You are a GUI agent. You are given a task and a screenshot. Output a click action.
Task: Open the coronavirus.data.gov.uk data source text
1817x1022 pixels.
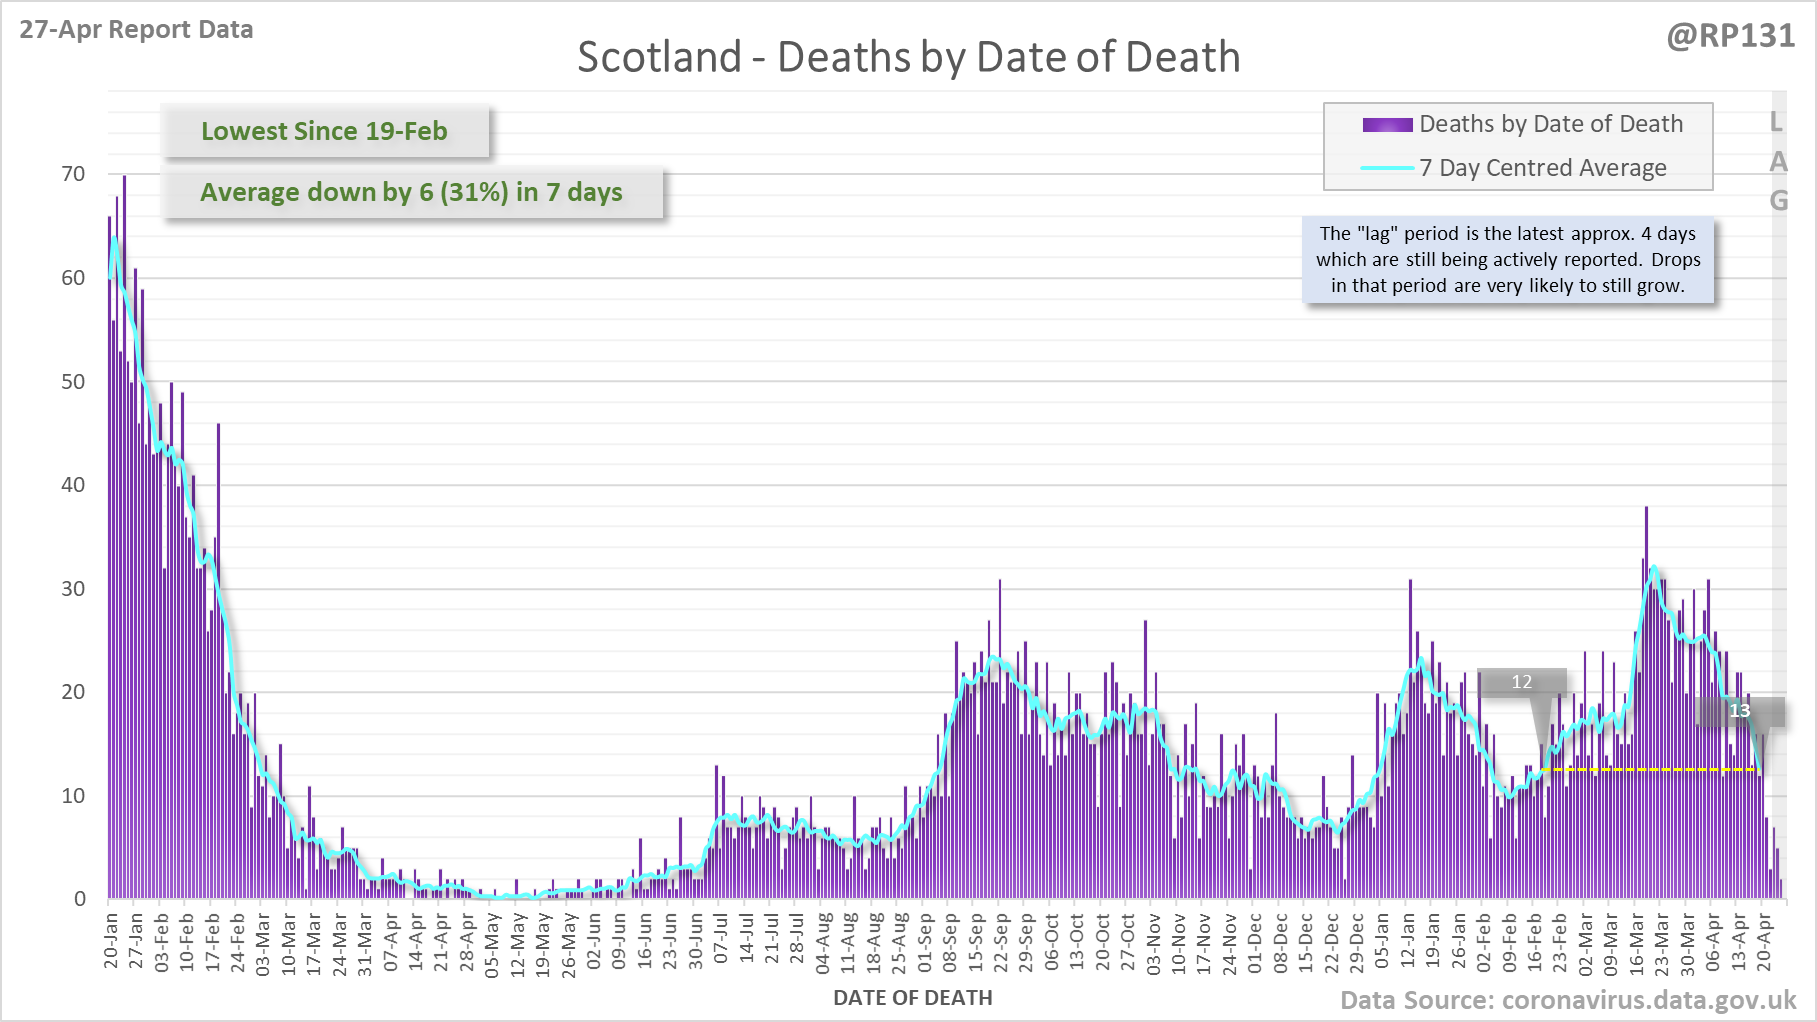(1567, 1000)
